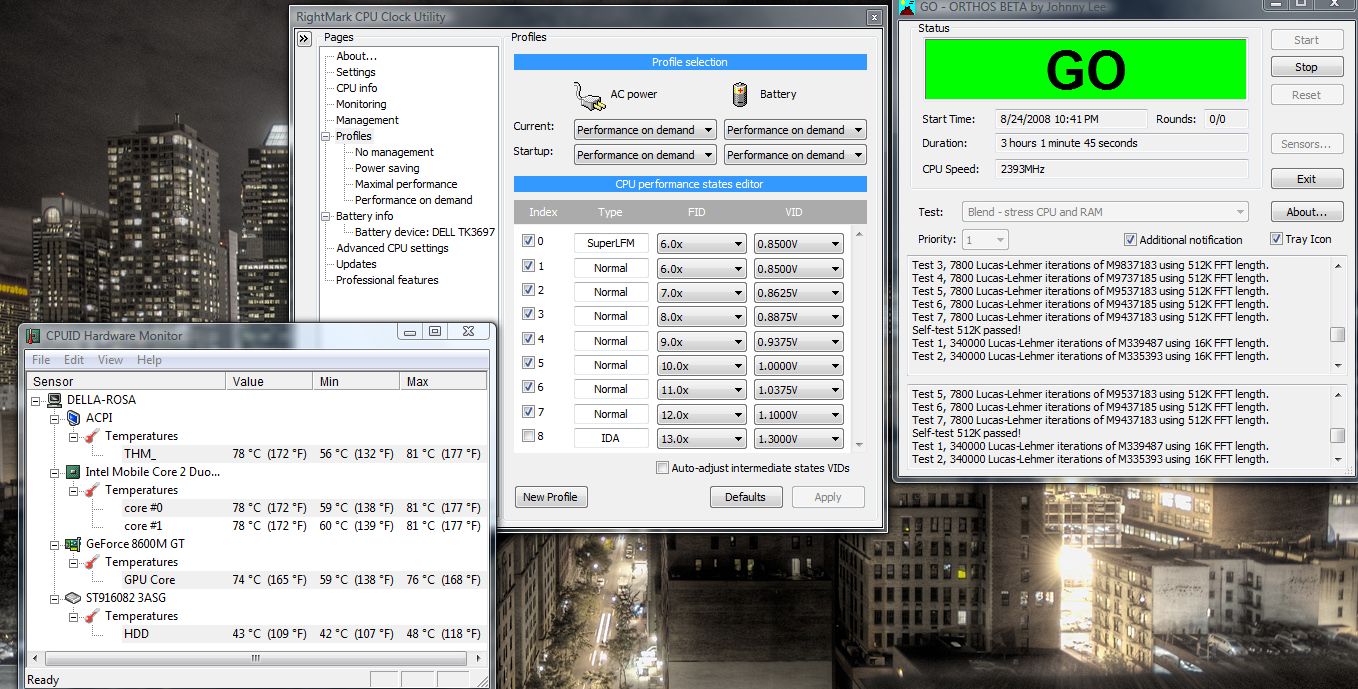Click the New Profile button
Screen dimensions: 1358x689
tap(550, 497)
